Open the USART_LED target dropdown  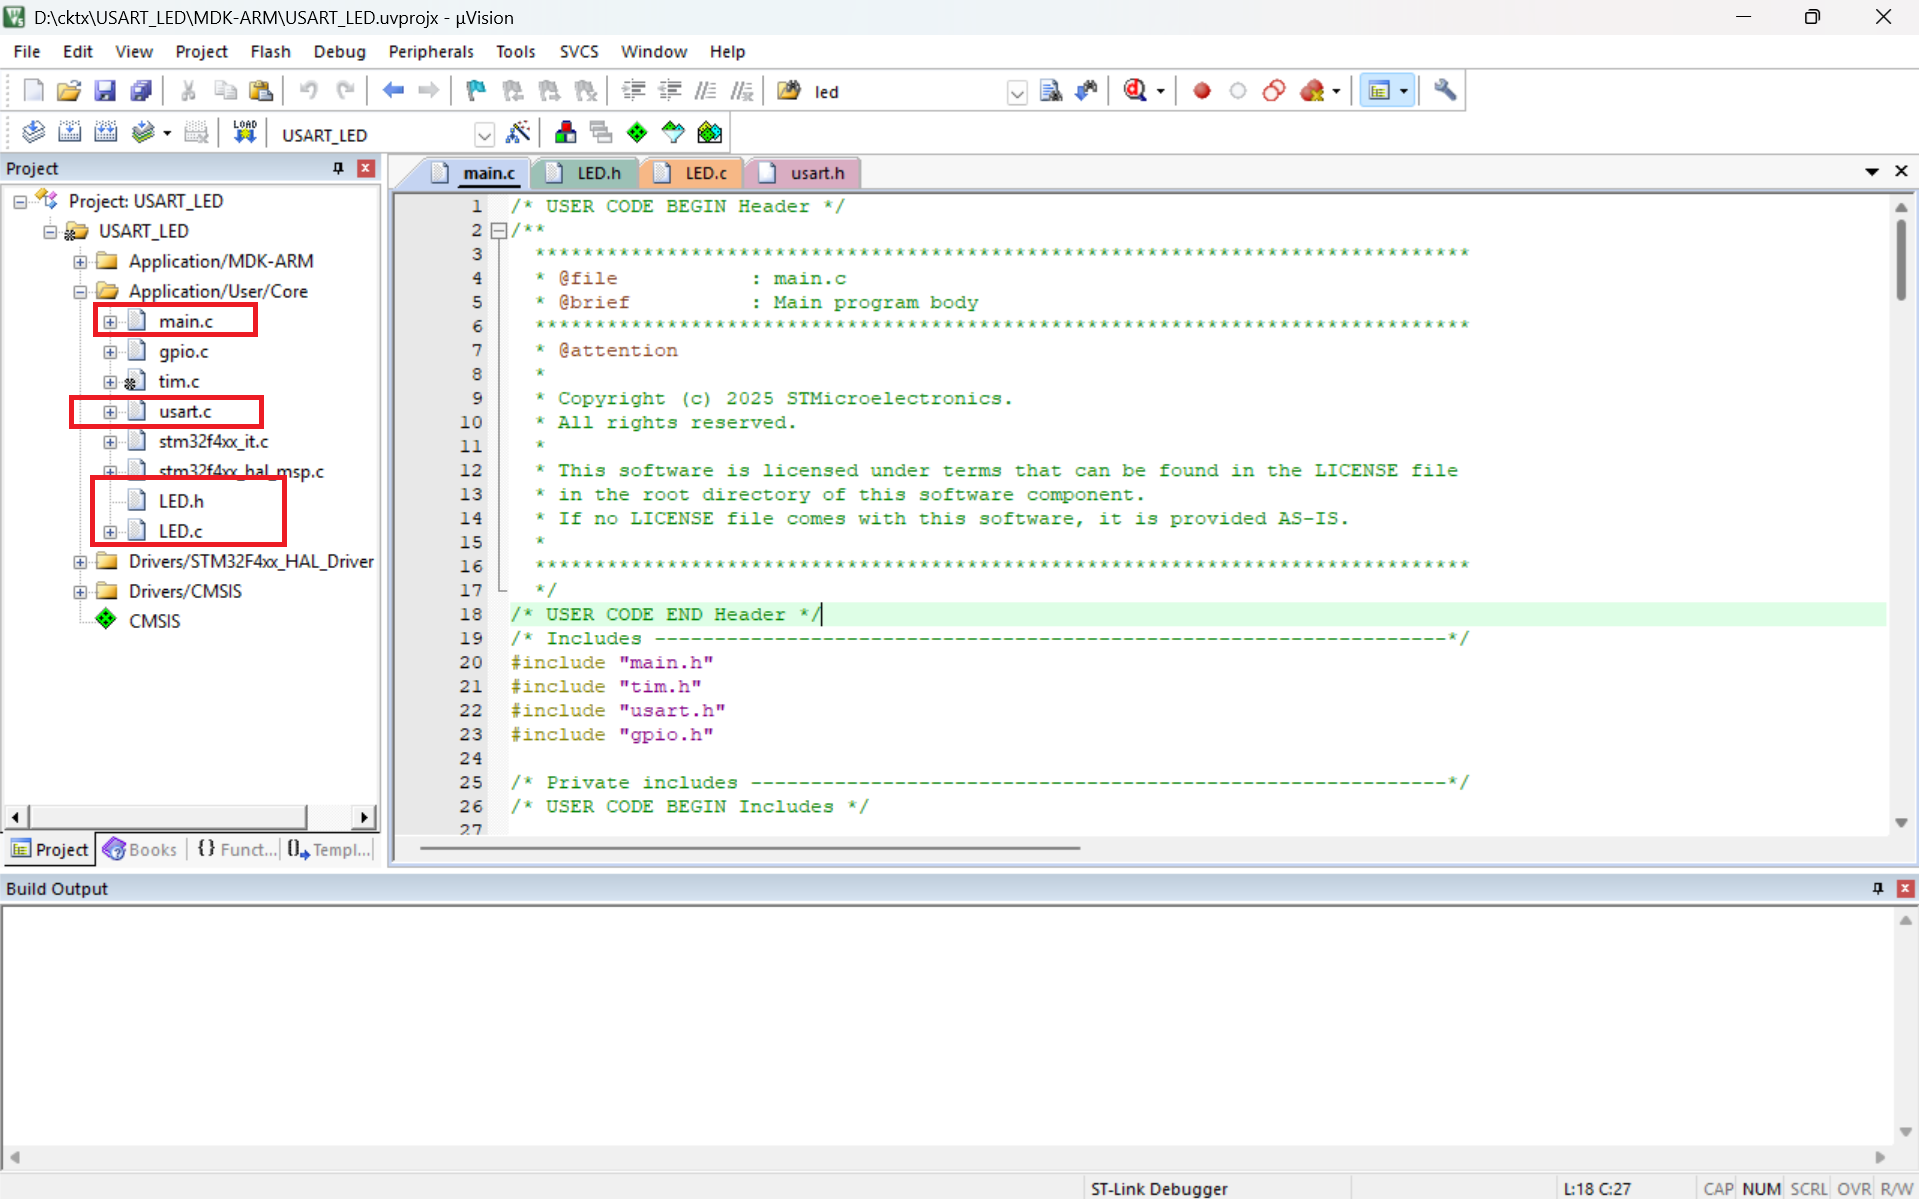[484, 134]
